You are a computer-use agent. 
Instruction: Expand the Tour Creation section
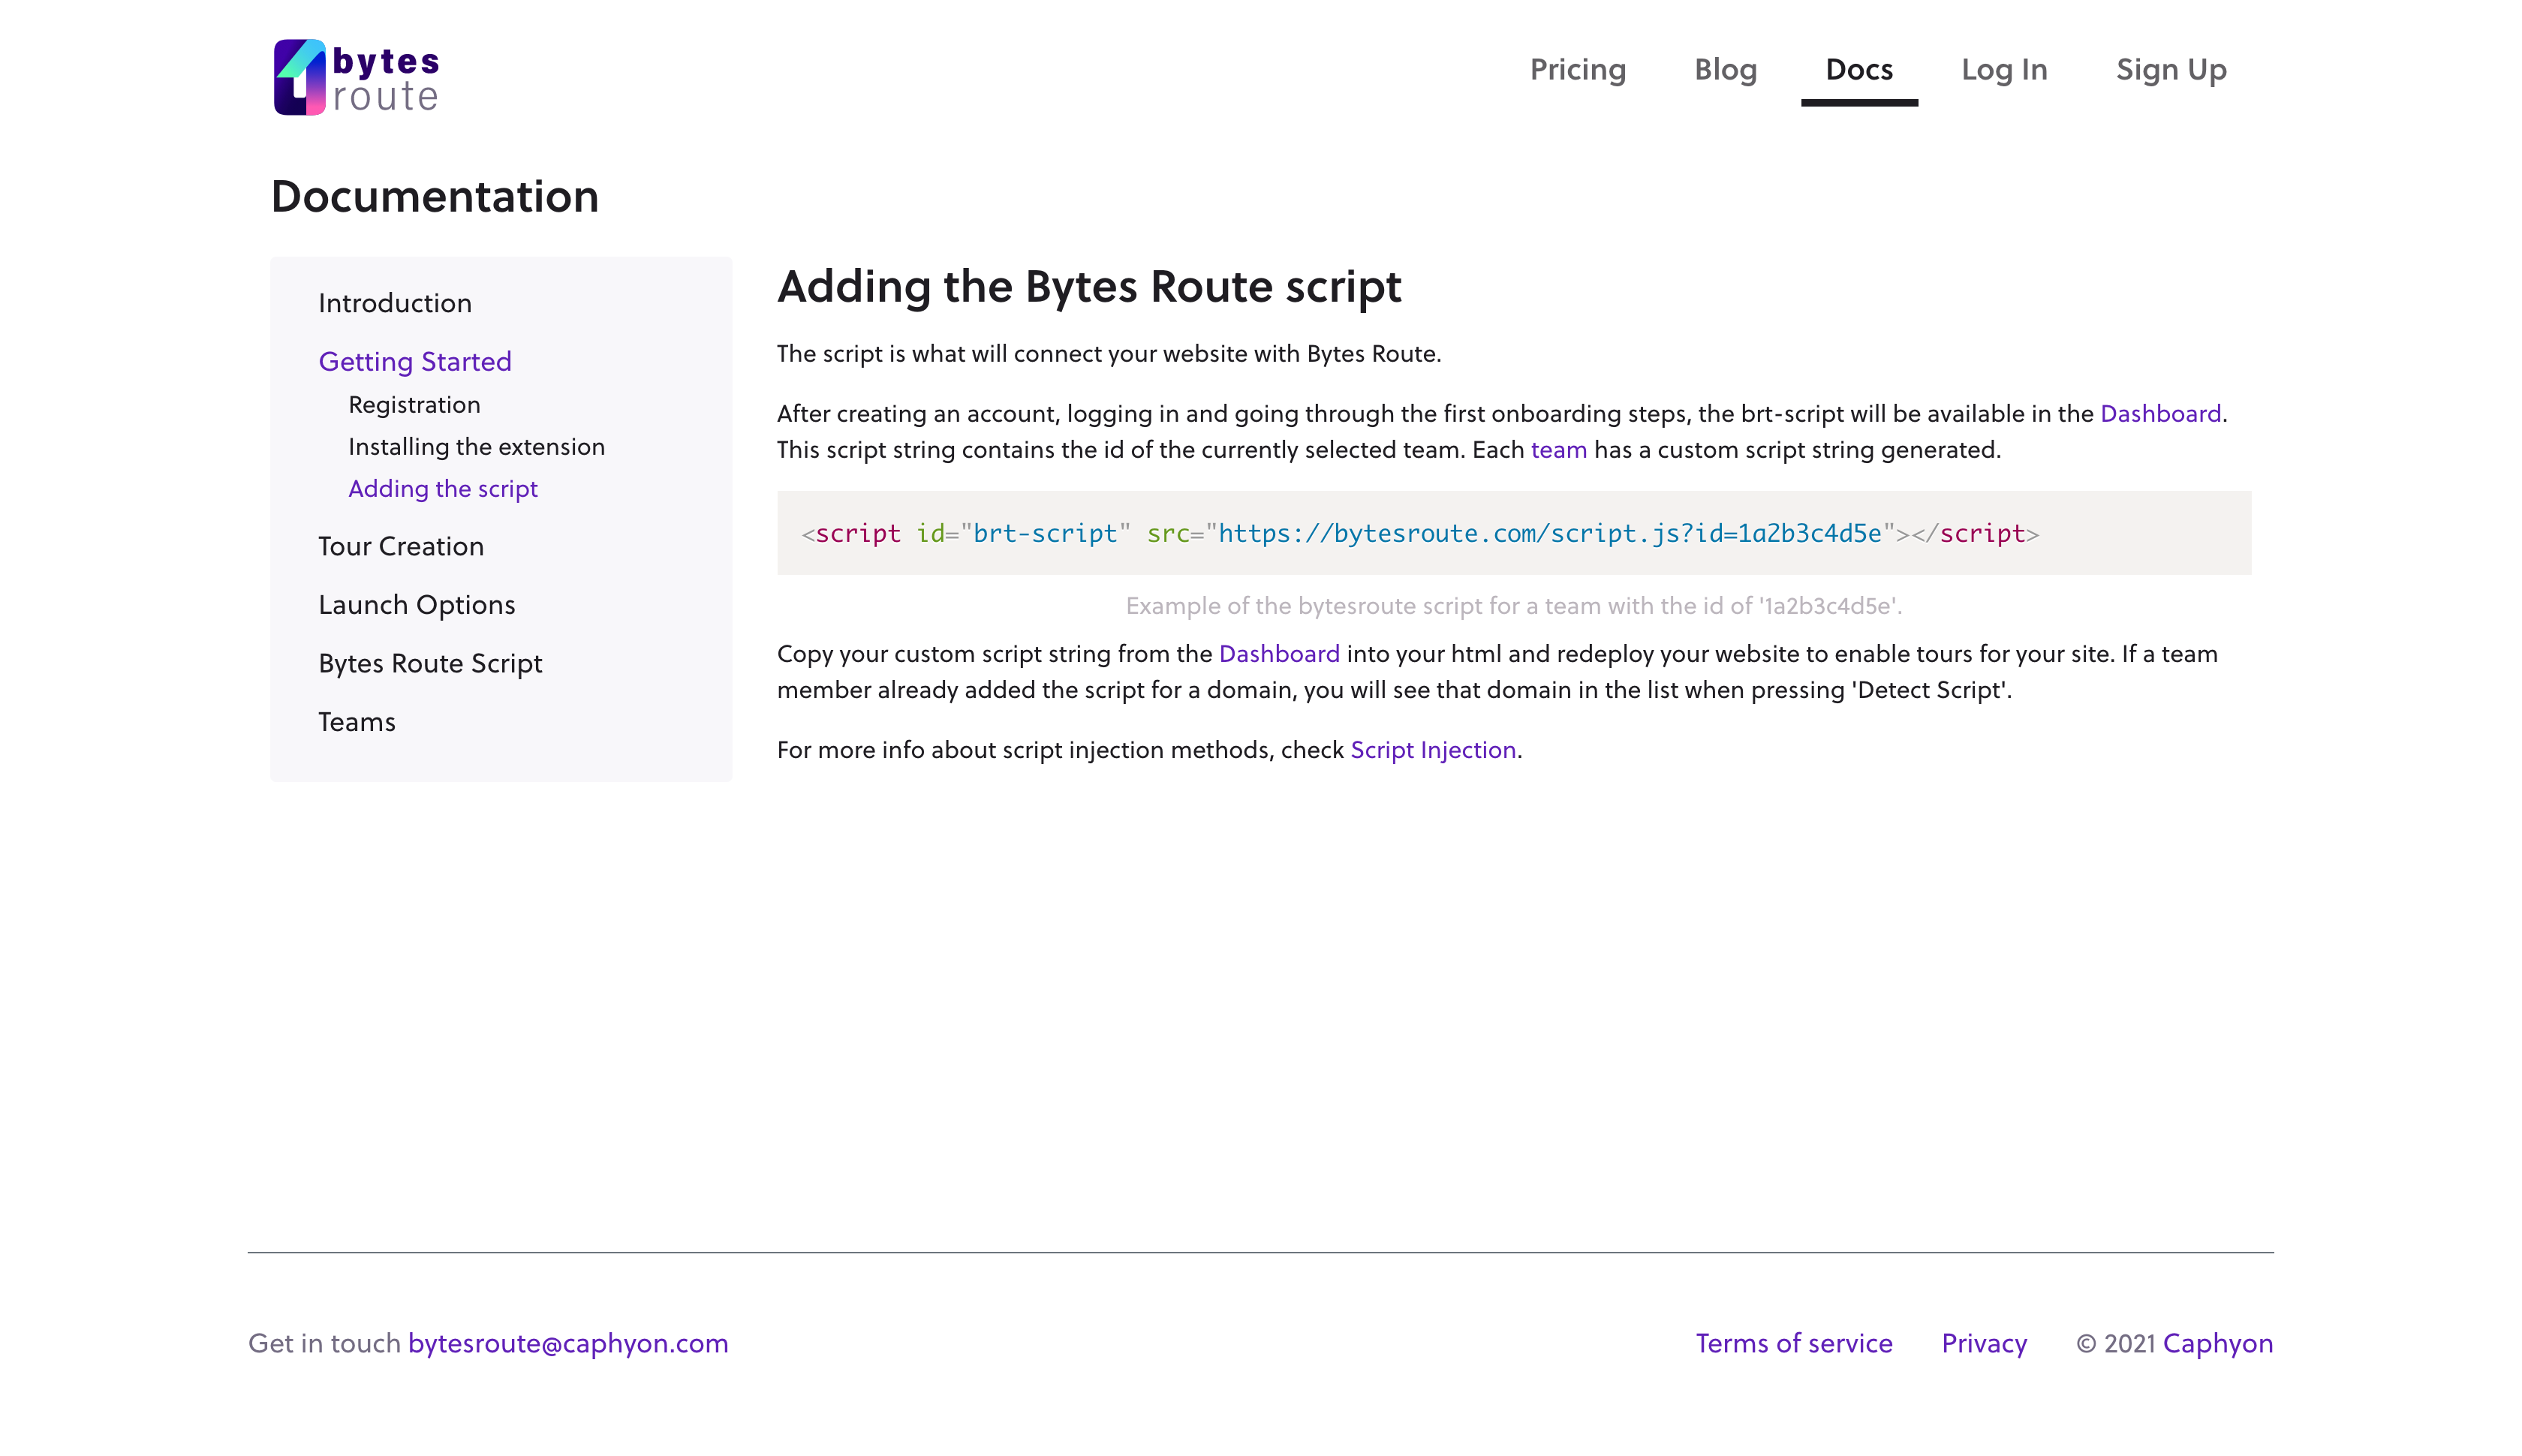pos(400,546)
